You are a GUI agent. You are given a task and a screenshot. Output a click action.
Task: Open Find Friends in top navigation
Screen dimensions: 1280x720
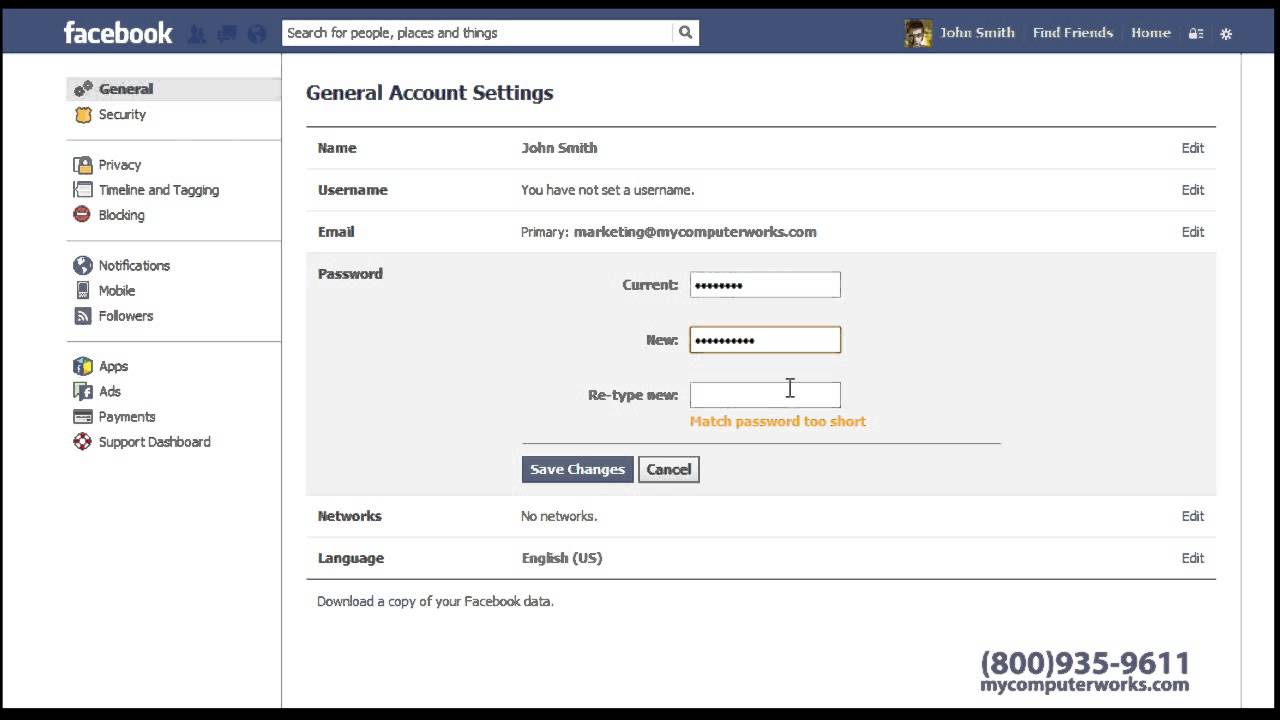coord(1071,33)
